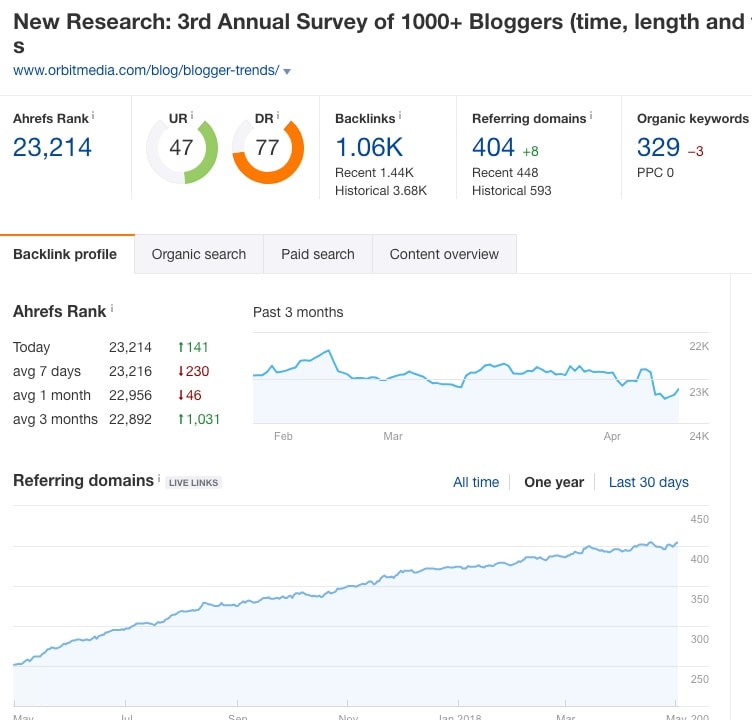Click 'Historical 3.68K' under Backlinks
This screenshot has width=752, height=720.
(x=381, y=191)
